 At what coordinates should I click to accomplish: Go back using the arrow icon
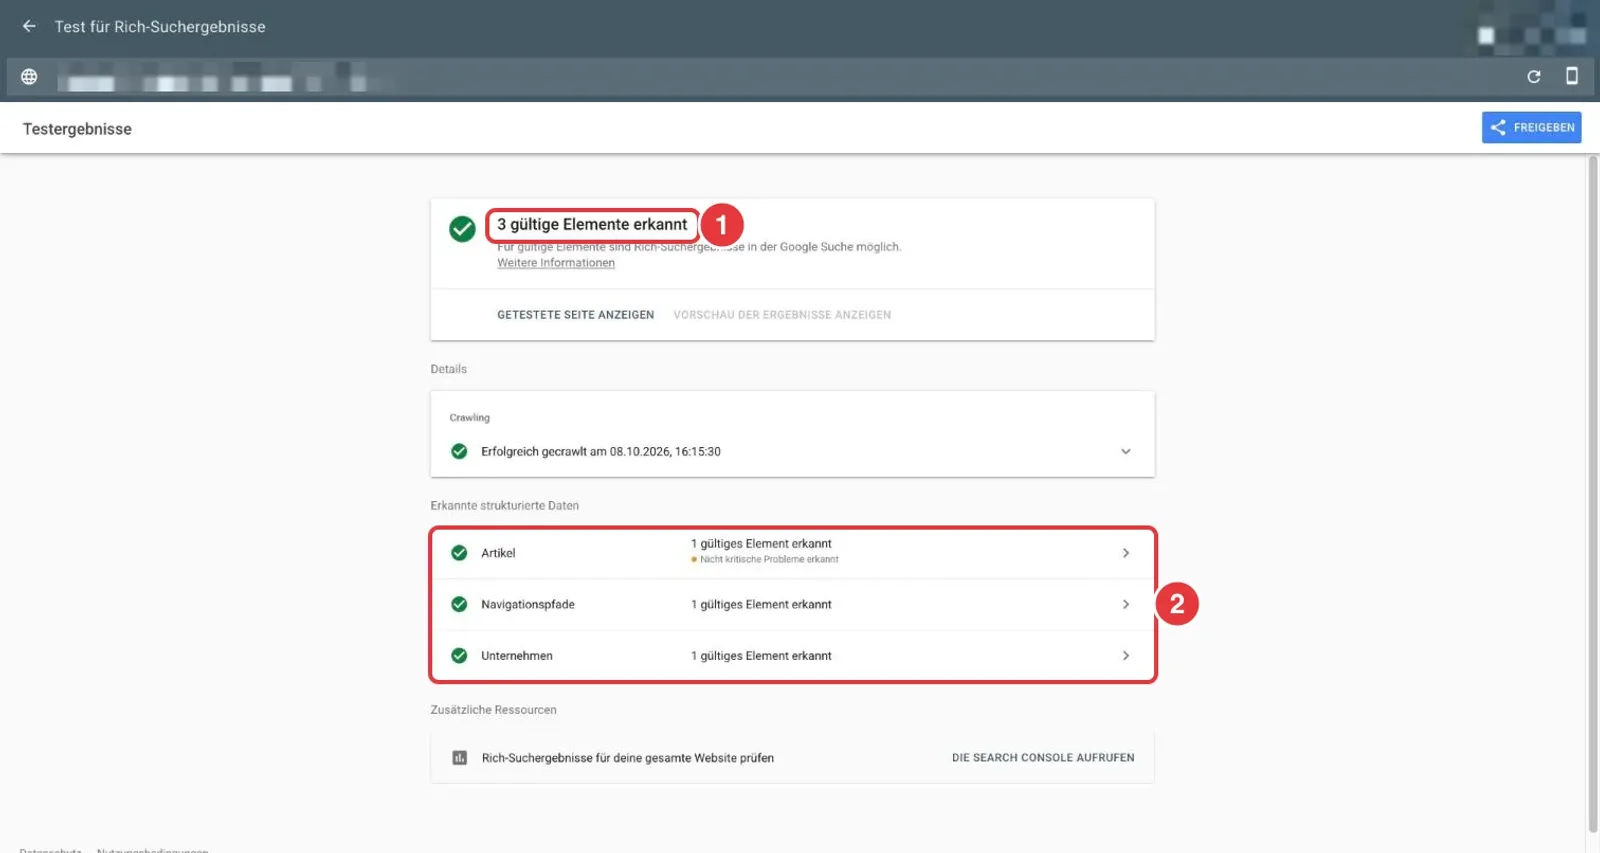pyautogui.click(x=29, y=26)
